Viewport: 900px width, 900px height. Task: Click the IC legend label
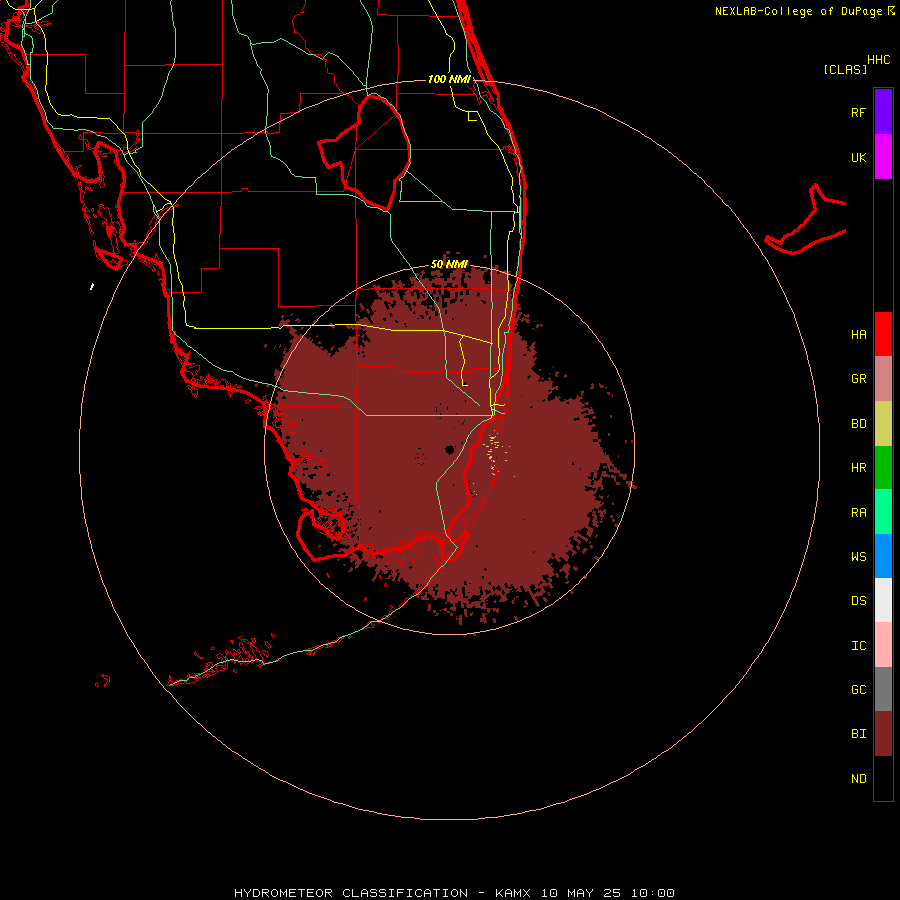[x=858, y=646]
